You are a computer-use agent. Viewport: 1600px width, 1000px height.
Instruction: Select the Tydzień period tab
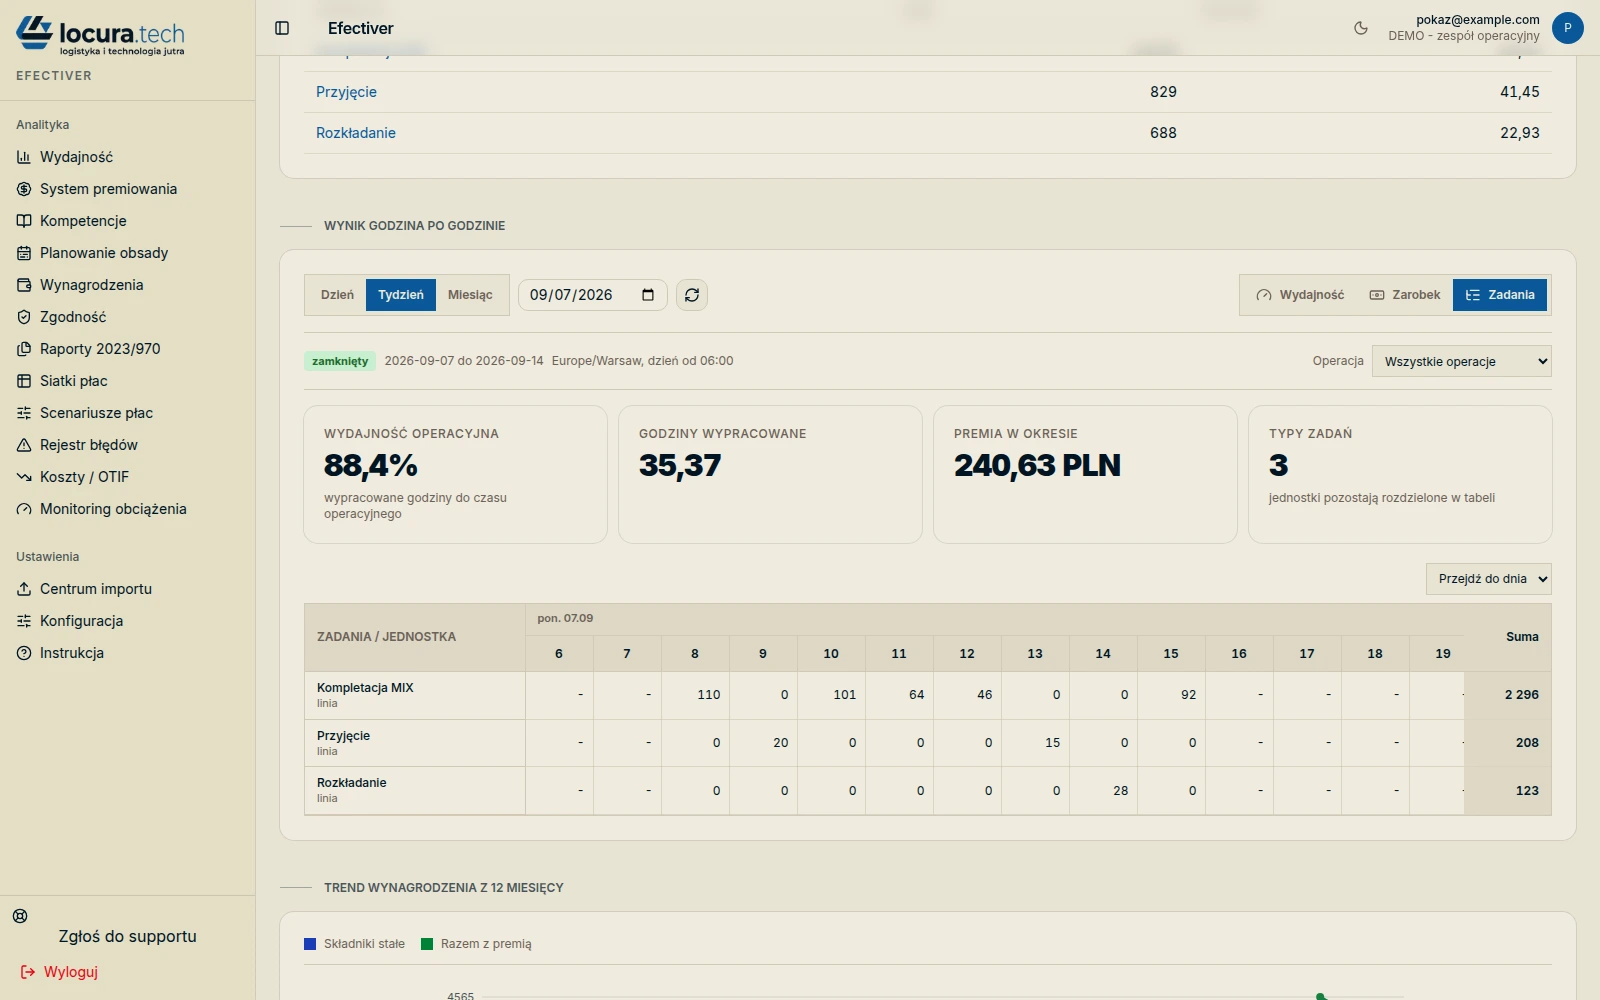pyautogui.click(x=401, y=295)
